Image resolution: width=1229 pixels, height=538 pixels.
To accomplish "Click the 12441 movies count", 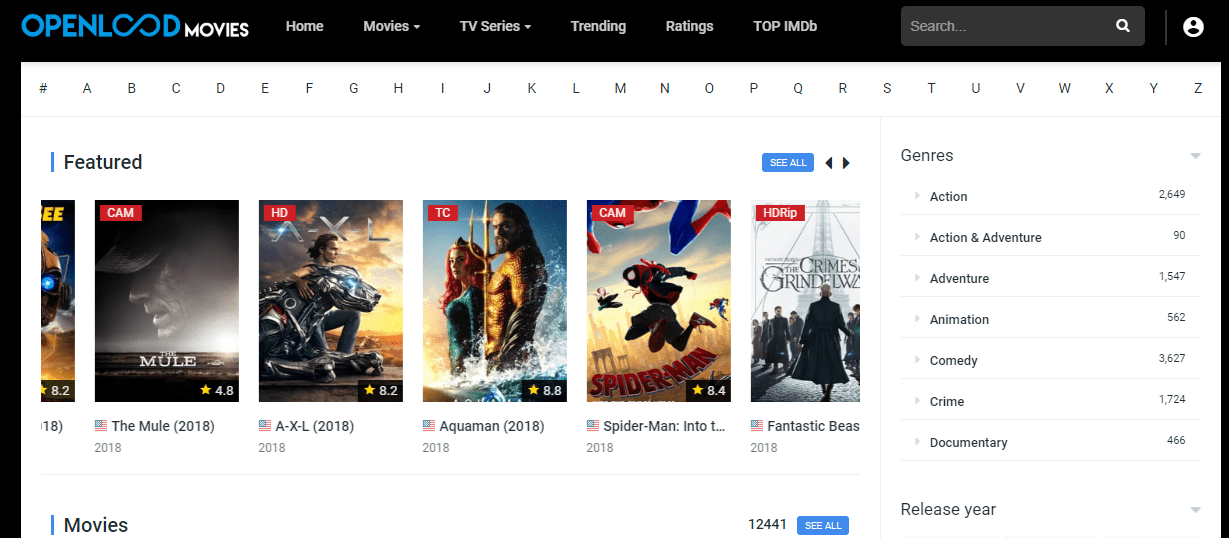I will (x=767, y=524).
